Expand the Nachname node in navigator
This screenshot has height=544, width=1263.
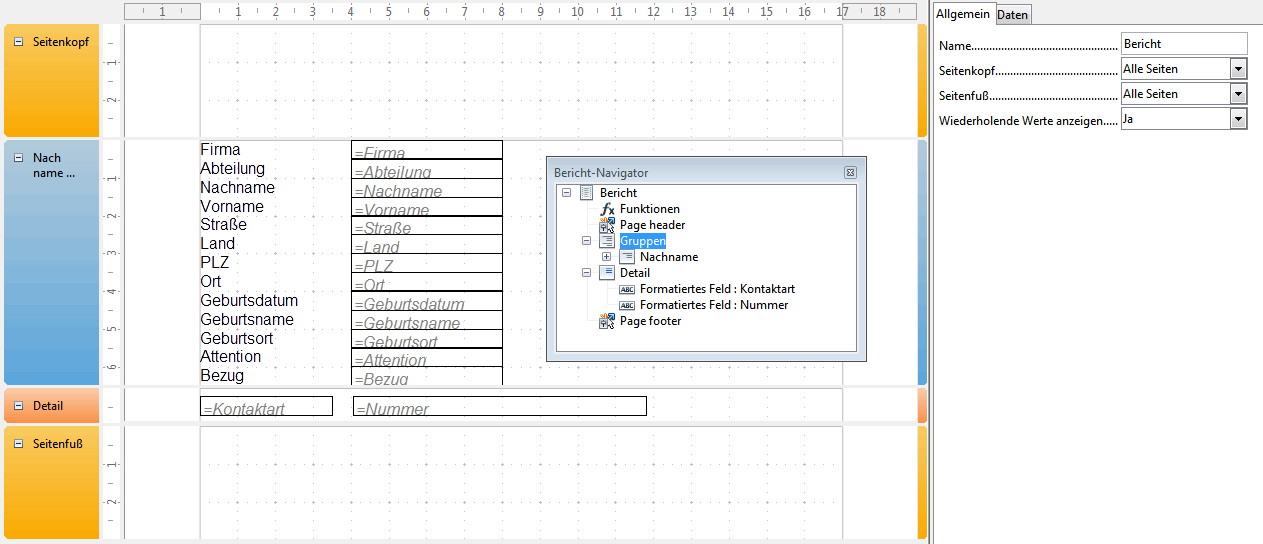click(x=606, y=257)
